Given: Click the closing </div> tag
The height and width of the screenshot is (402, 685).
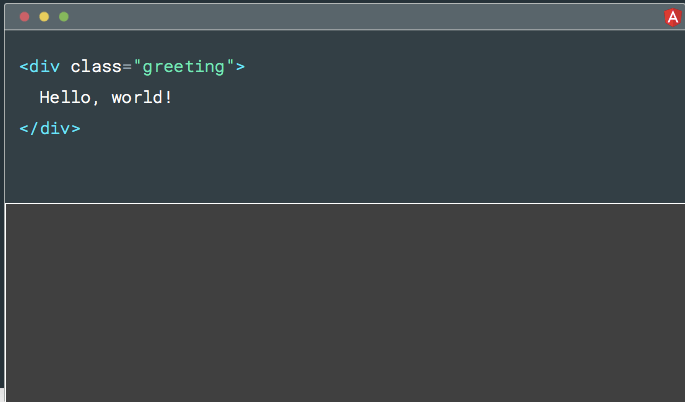Looking at the screenshot, I should 50,129.
